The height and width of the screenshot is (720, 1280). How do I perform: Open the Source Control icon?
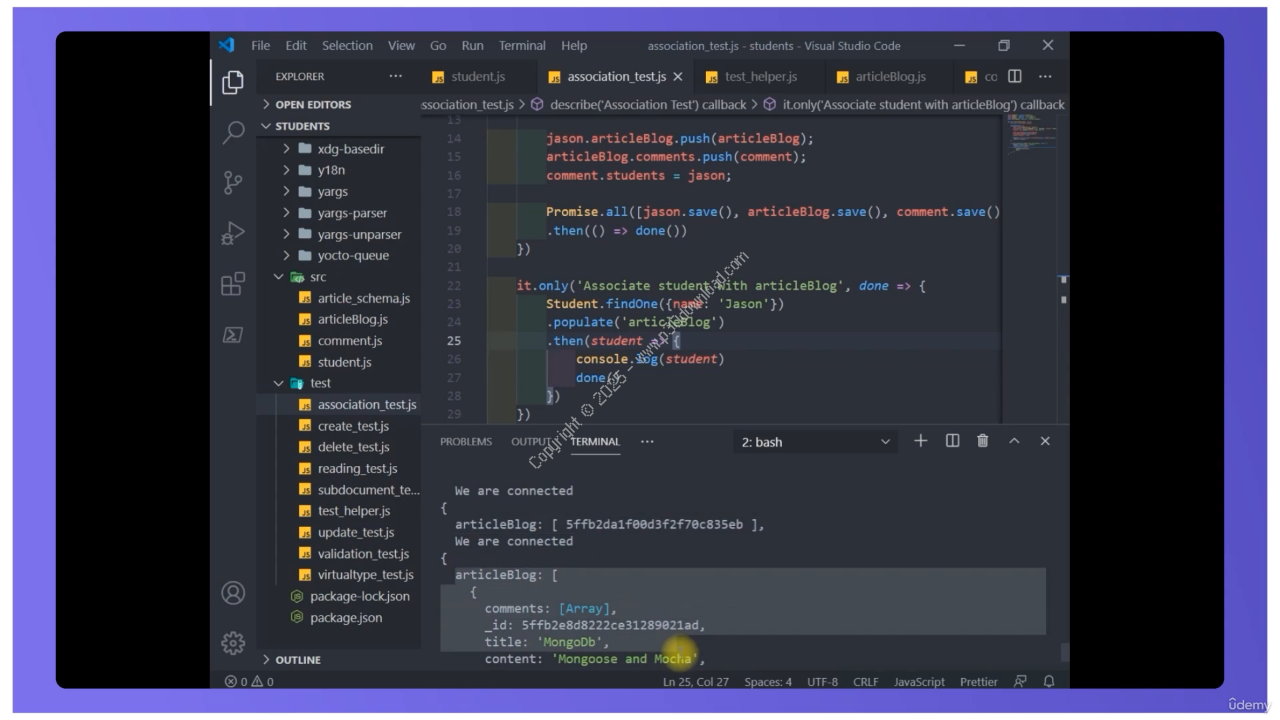point(233,183)
